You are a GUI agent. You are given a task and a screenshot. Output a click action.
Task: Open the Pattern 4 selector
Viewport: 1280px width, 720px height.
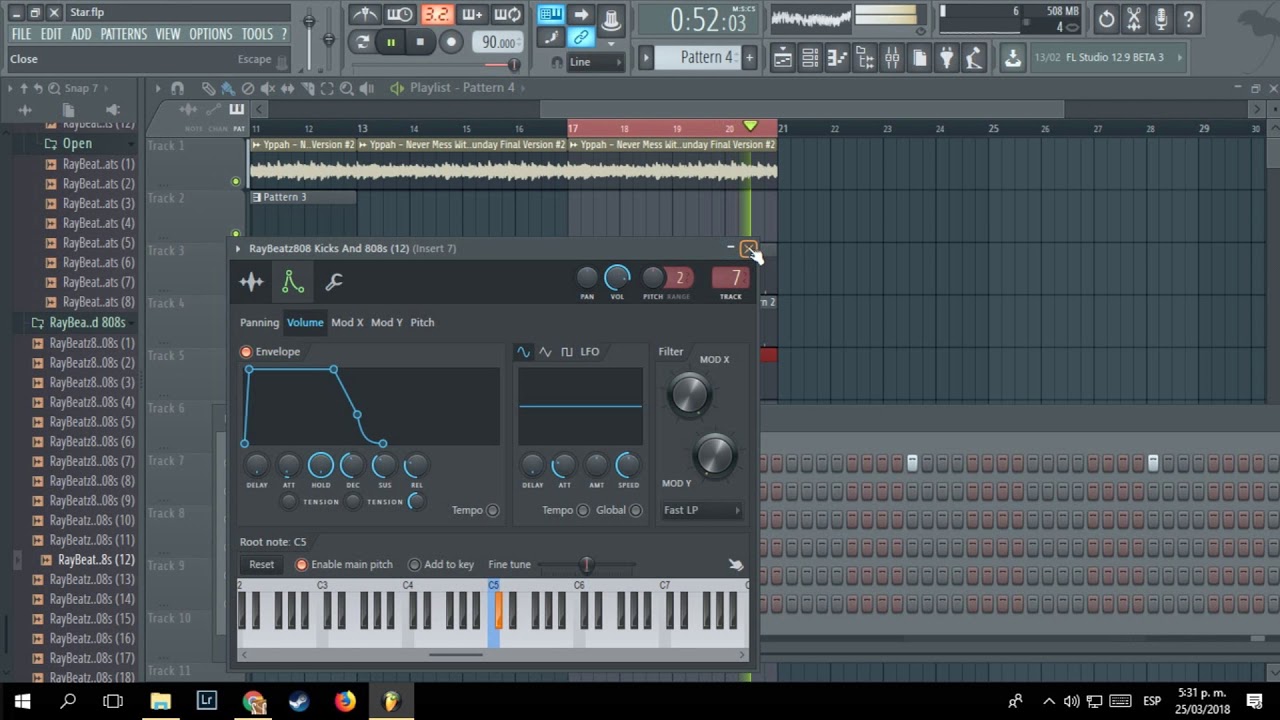pyautogui.click(x=706, y=58)
